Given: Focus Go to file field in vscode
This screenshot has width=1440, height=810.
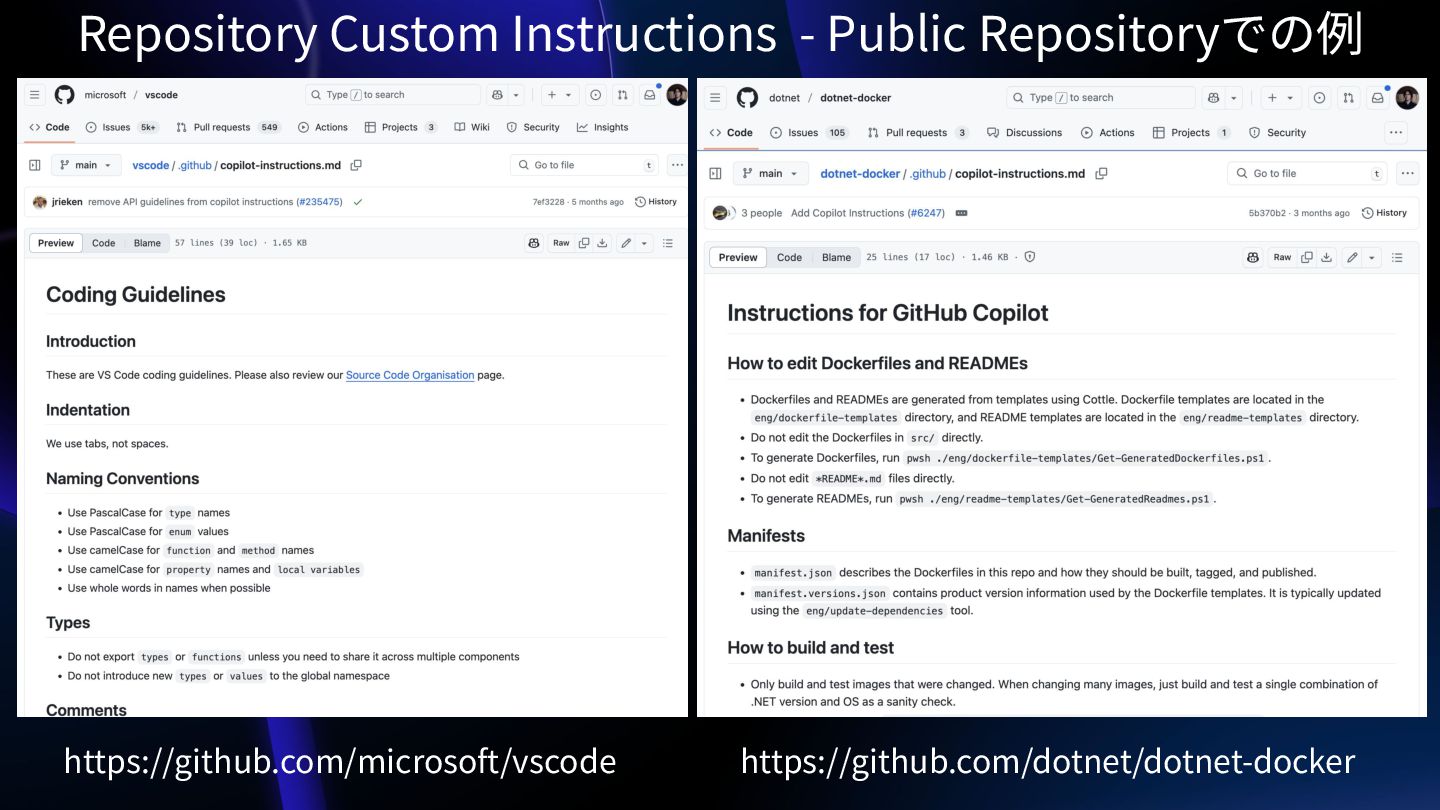Looking at the screenshot, I should point(584,165).
